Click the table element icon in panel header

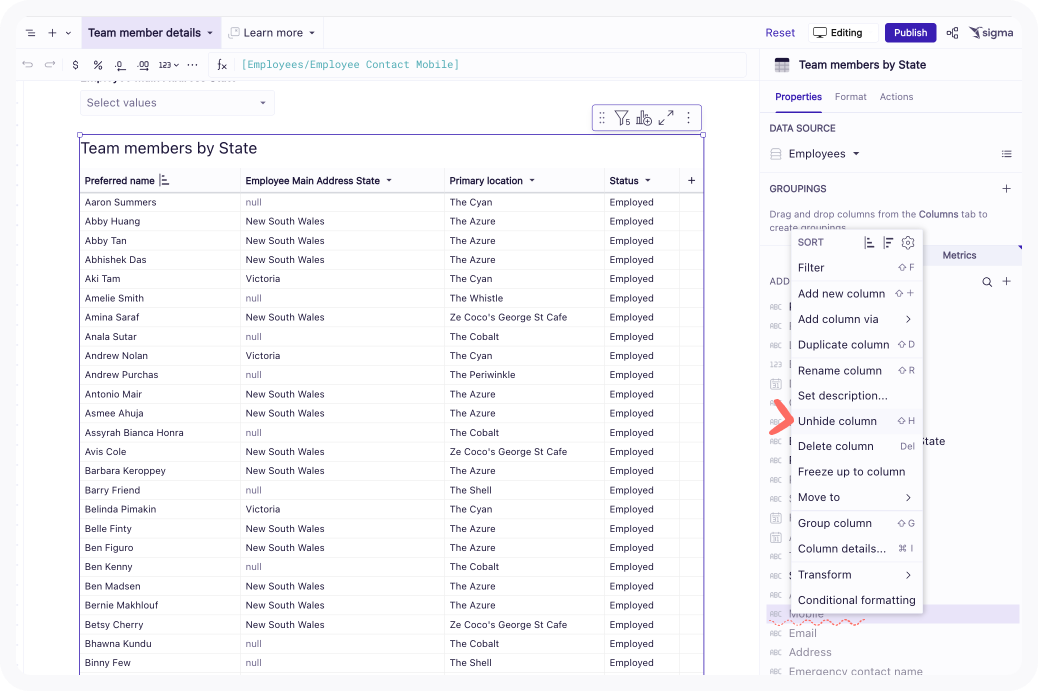[x=782, y=65]
